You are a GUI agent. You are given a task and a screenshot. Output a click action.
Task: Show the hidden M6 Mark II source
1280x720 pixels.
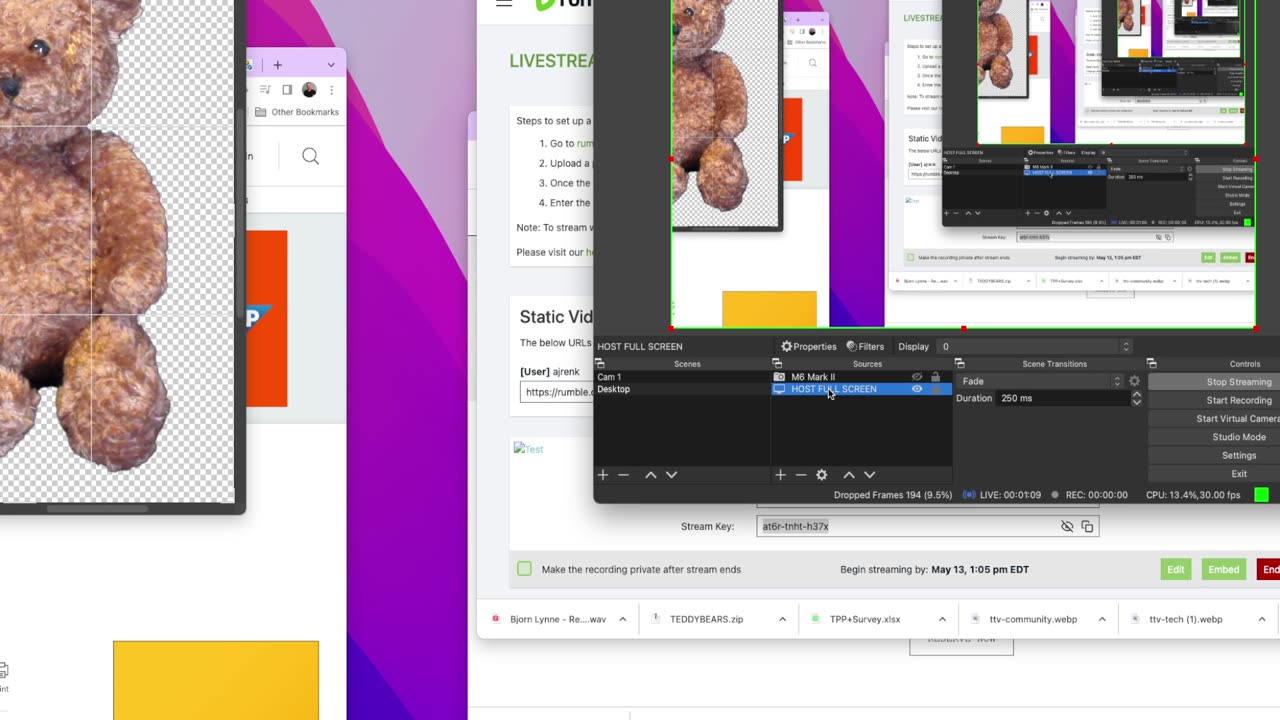(x=917, y=377)
